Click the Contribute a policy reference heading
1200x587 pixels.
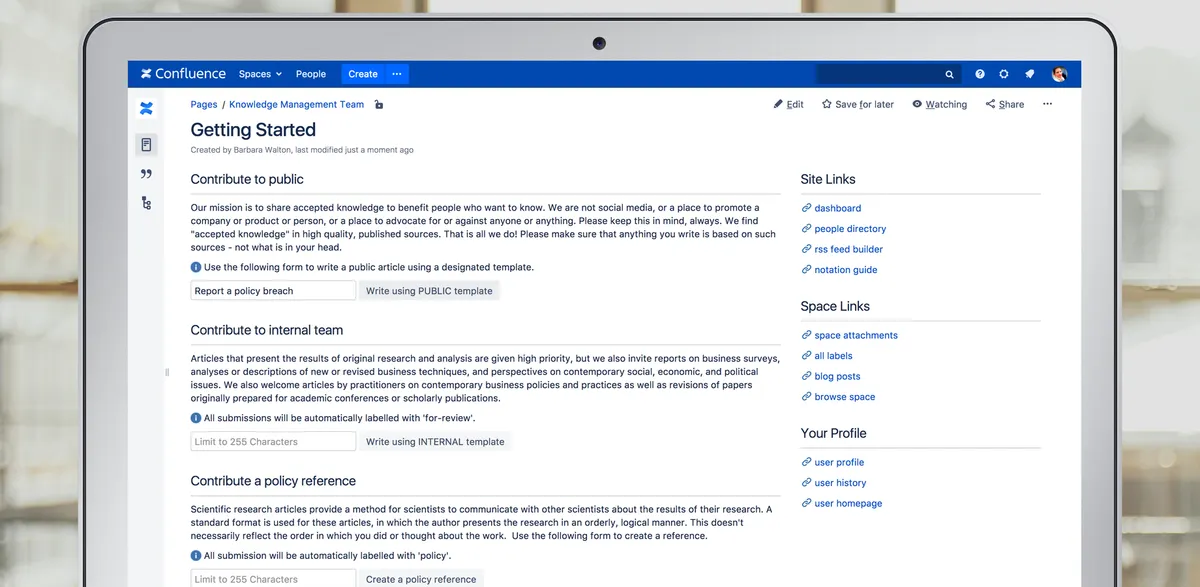click(x=273, y=481)
